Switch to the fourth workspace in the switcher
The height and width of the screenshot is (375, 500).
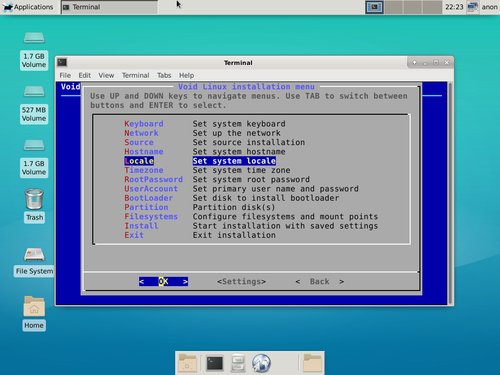[x=432, y=7]
